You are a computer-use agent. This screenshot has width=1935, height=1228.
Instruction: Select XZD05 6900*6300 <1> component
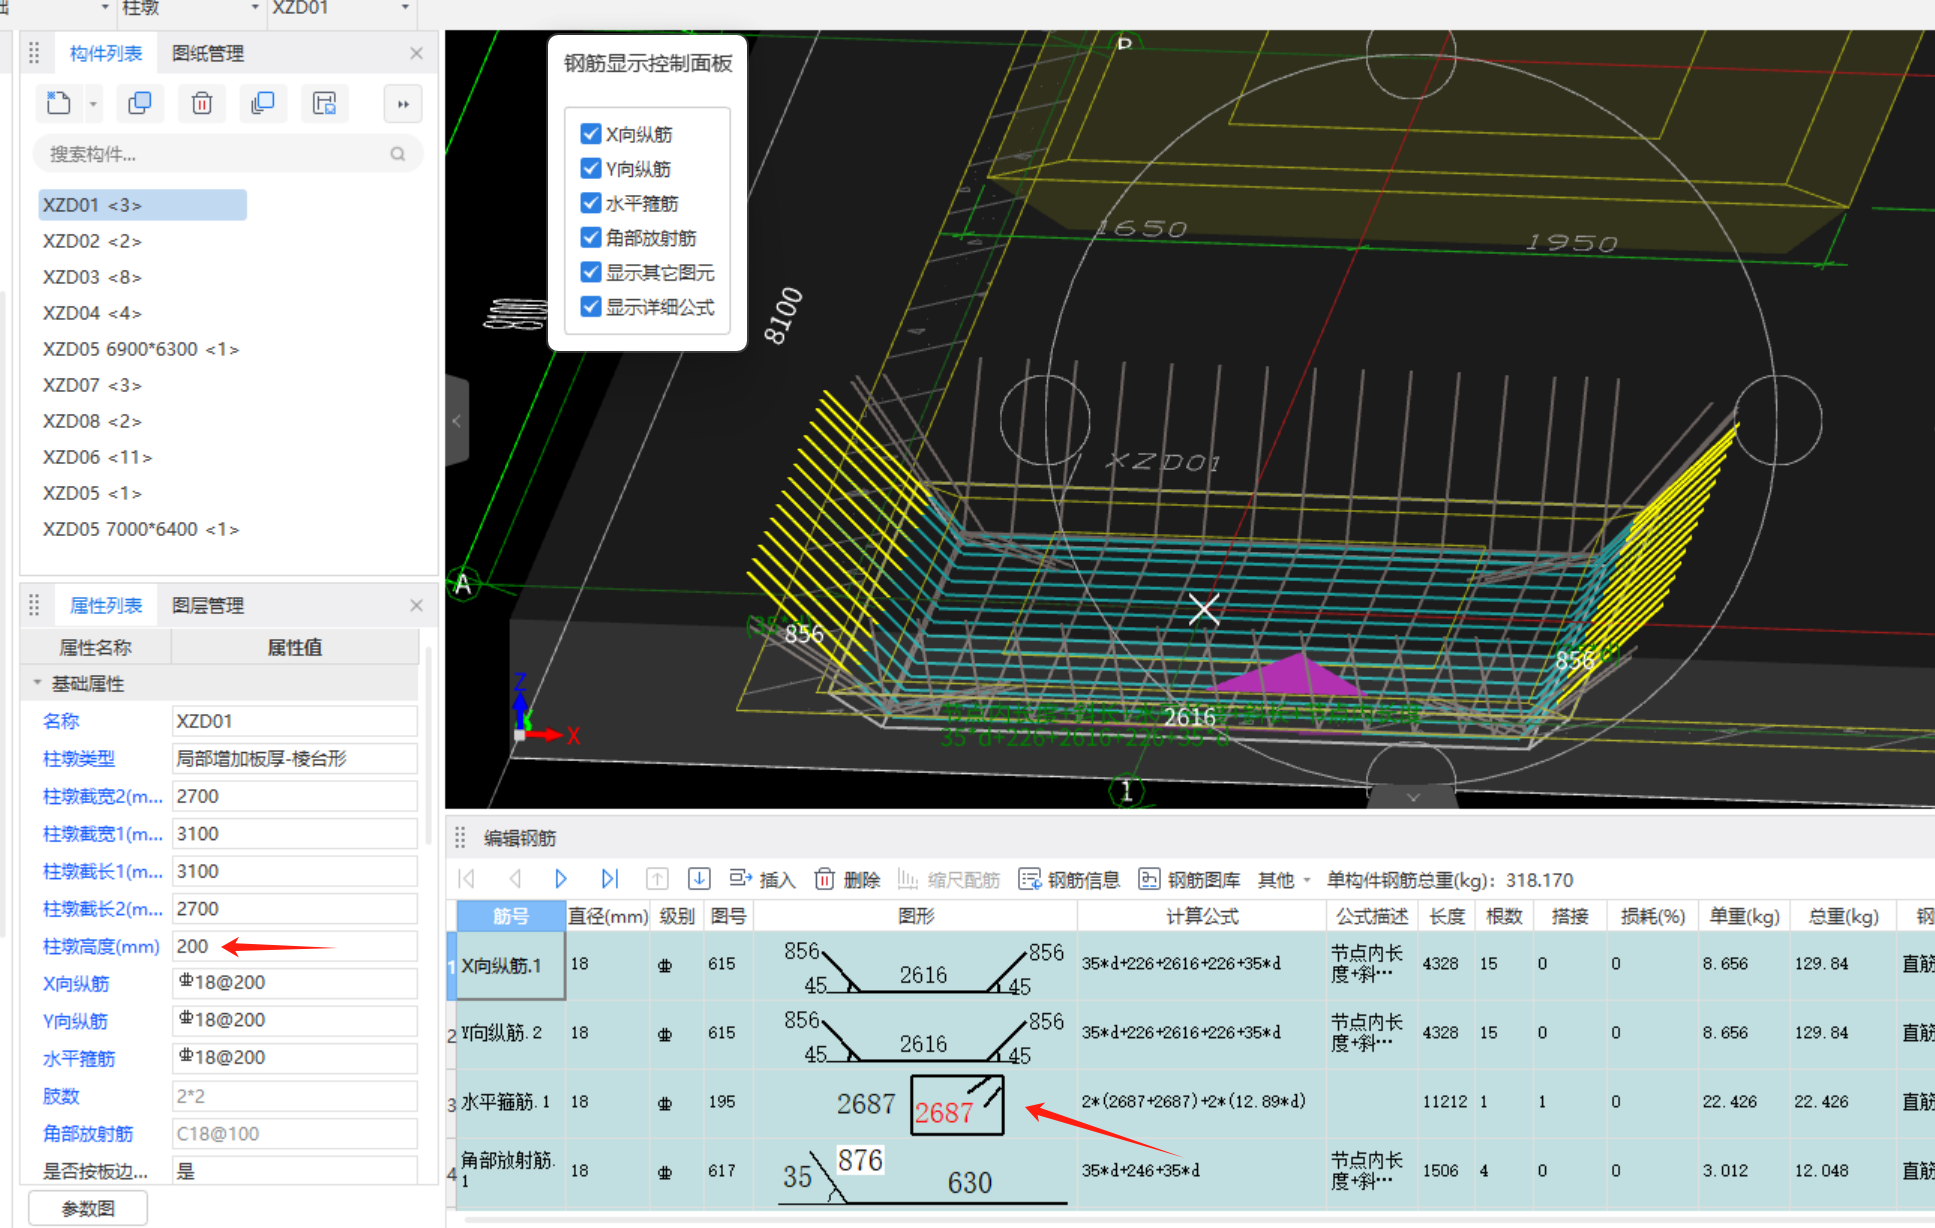pos(141,349)
